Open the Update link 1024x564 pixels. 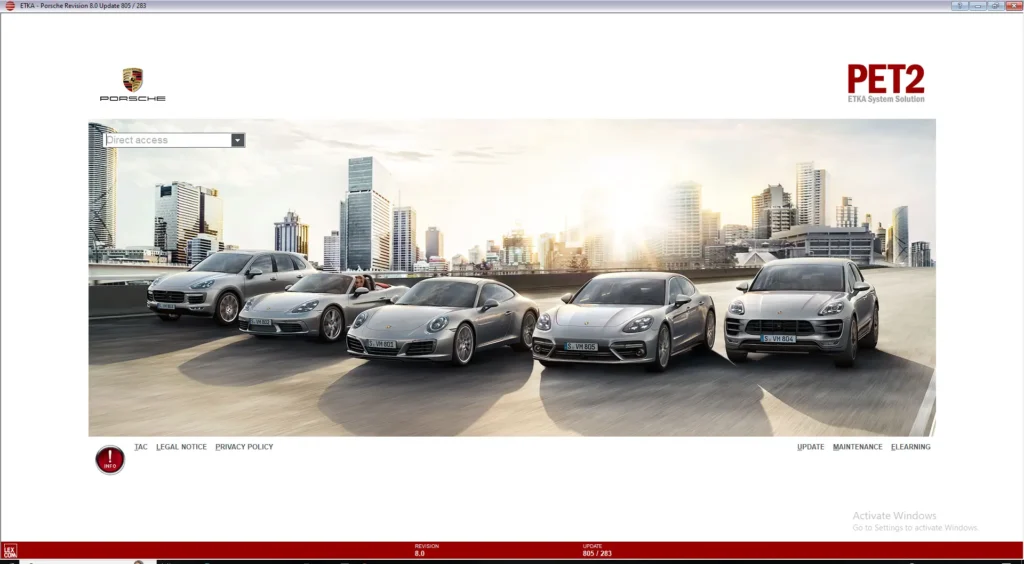(811, 447)
